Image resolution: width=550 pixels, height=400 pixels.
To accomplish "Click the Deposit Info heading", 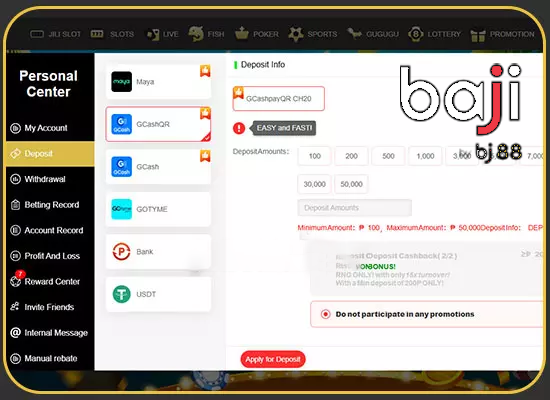I will pyautogui.click(x=263, y=65).
